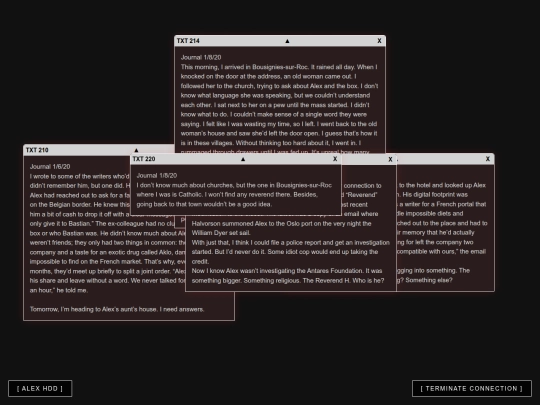Collapse the TXT 220 window with triangle

coord(243,159)
